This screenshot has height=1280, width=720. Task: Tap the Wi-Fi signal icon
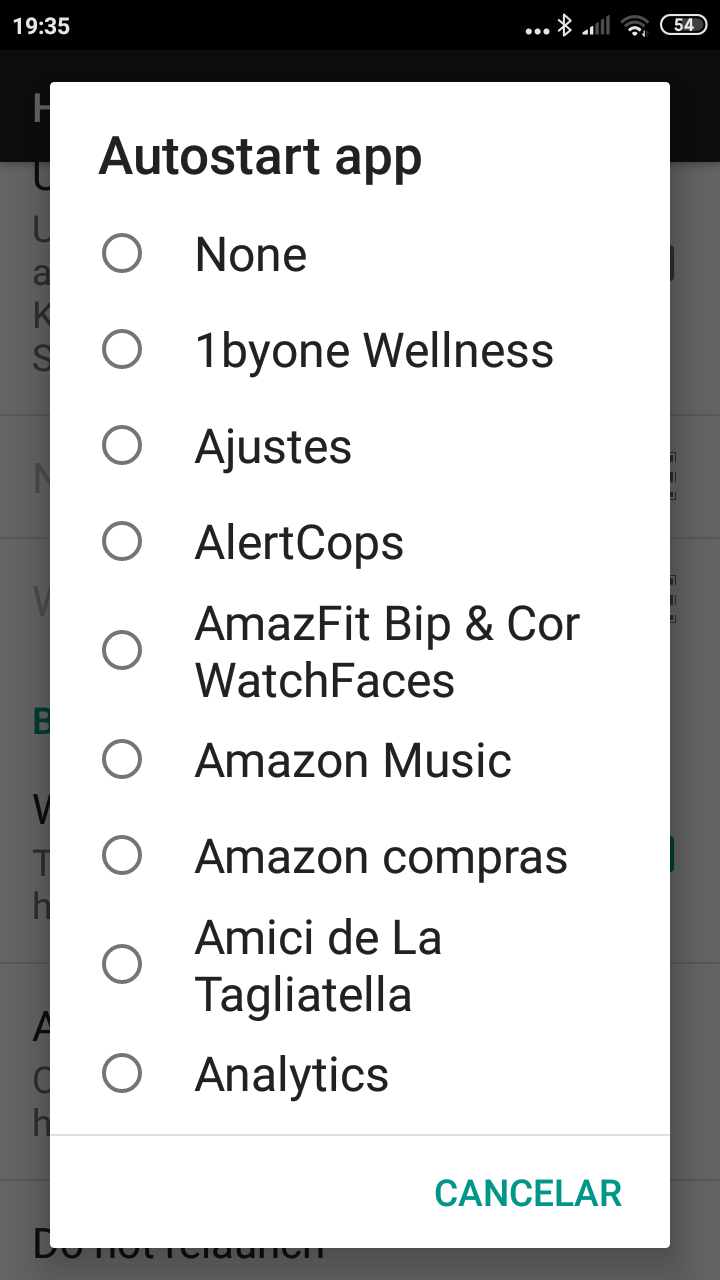[634, 26]
